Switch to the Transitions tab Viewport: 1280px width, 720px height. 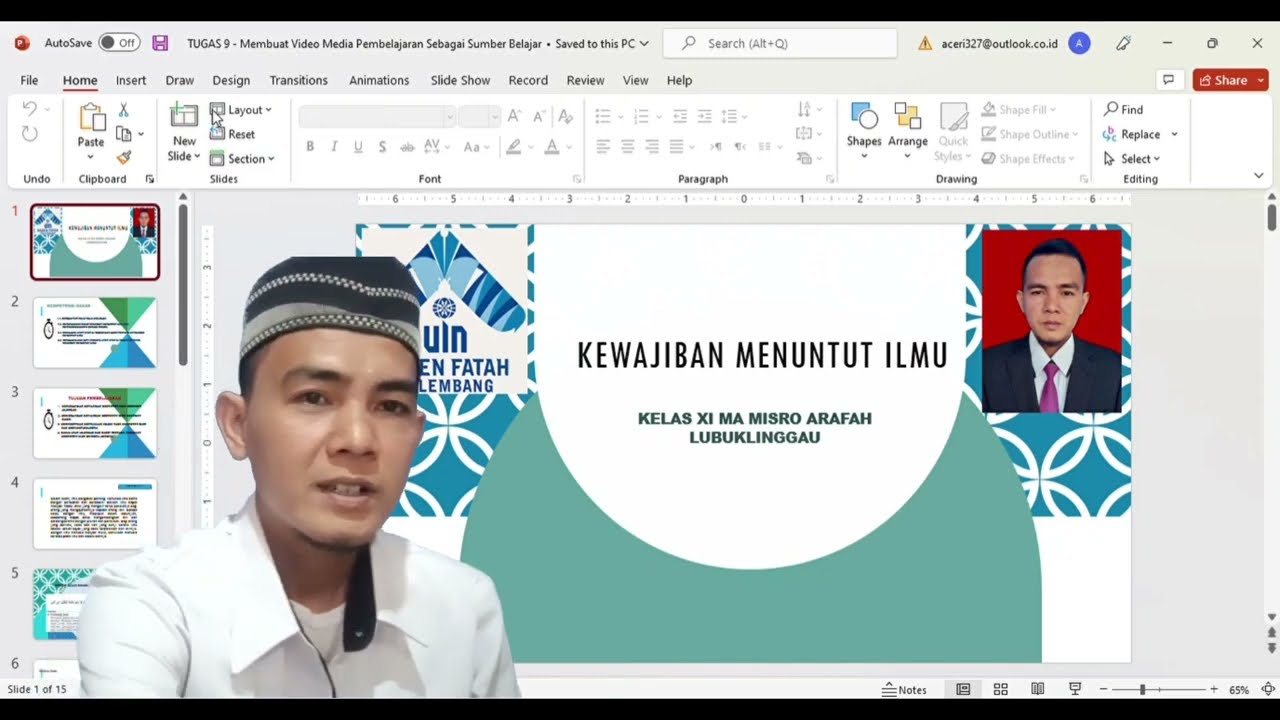pos(298,80)
